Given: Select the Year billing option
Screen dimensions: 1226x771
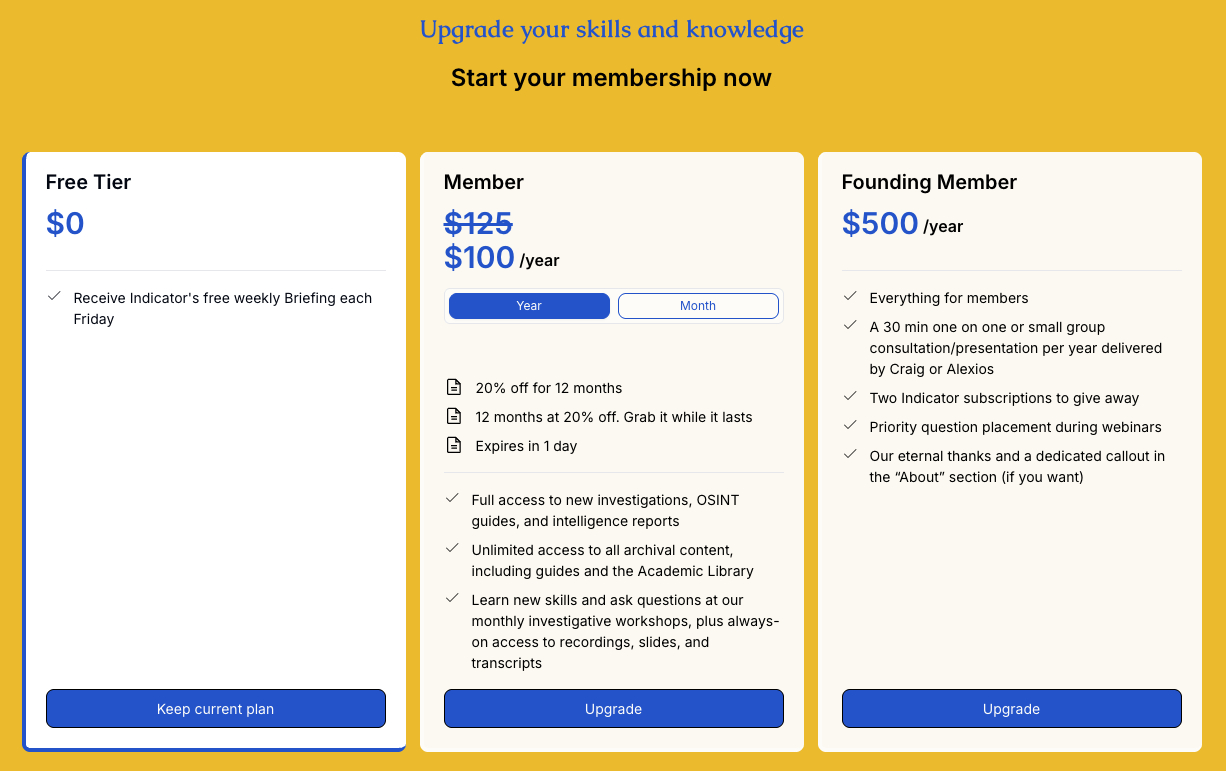Looking at the screenshot, I should pos(529,306).
